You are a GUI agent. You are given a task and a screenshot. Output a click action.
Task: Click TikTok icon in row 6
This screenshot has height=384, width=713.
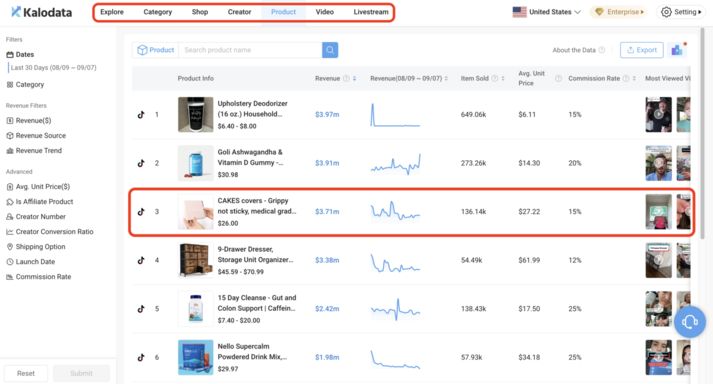[141, 357]
